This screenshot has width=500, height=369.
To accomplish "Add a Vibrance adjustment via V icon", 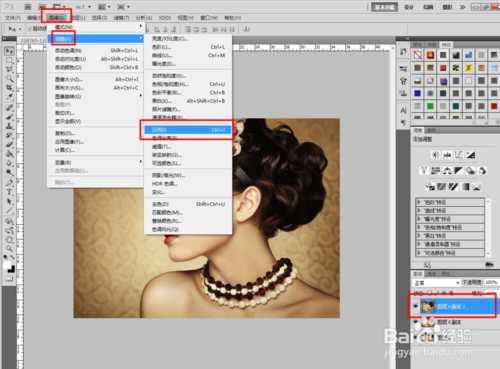I will tap(423, 171).
